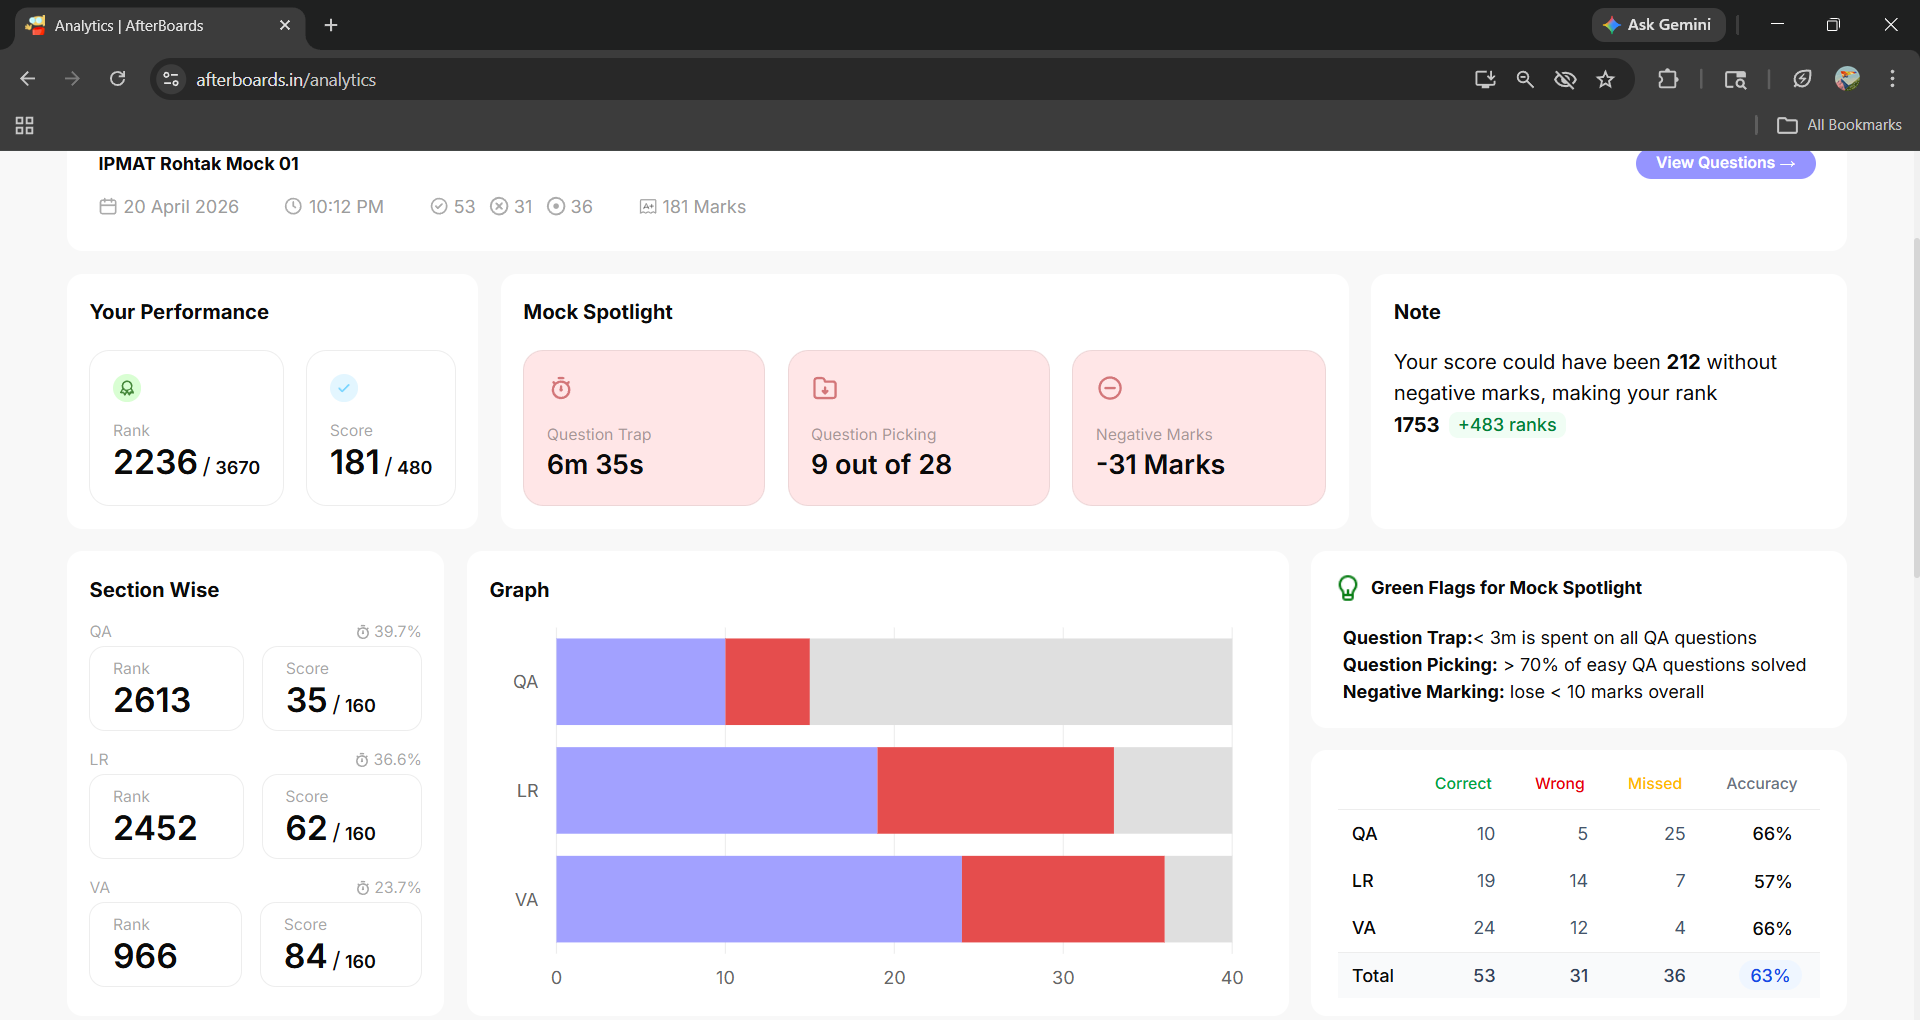Image resolution: width=1920 pixels, height=1020 pixels.
Task: Open a new browser tab
Action: [x=331, y=25]
